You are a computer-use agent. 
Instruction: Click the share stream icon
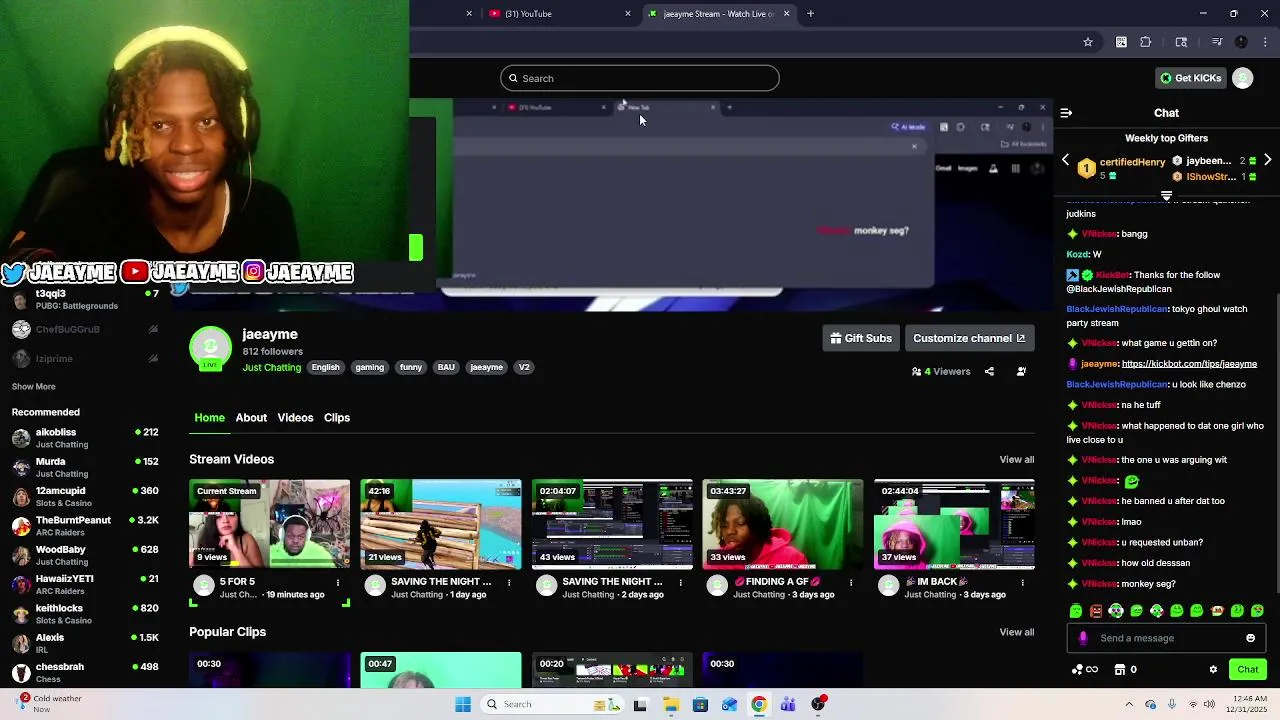[x=989, y=371]
